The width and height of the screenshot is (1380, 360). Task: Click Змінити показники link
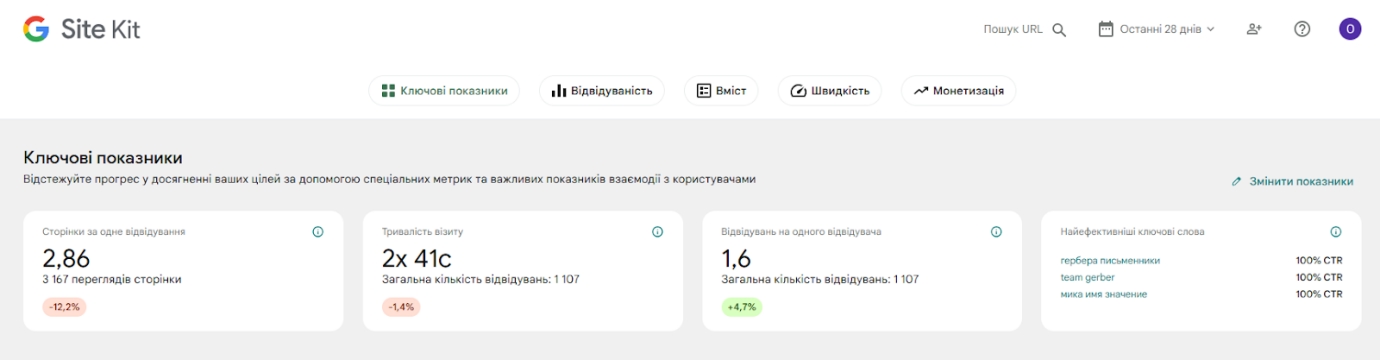1292,182
